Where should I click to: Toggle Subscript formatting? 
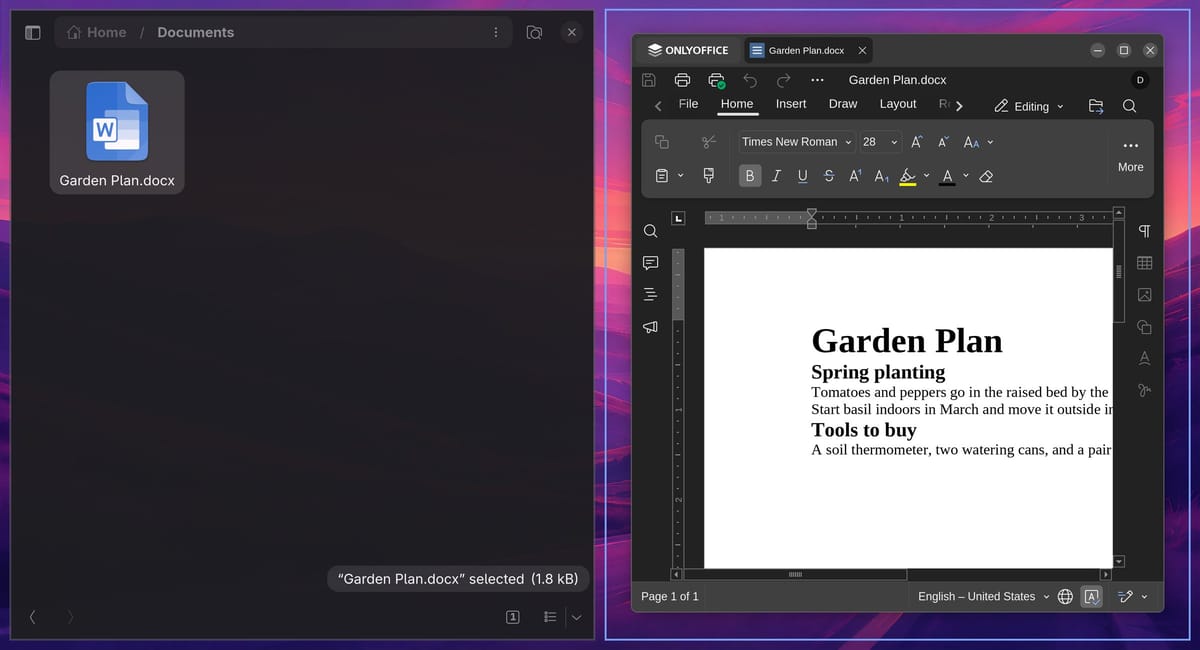click(x=881, y=176)
